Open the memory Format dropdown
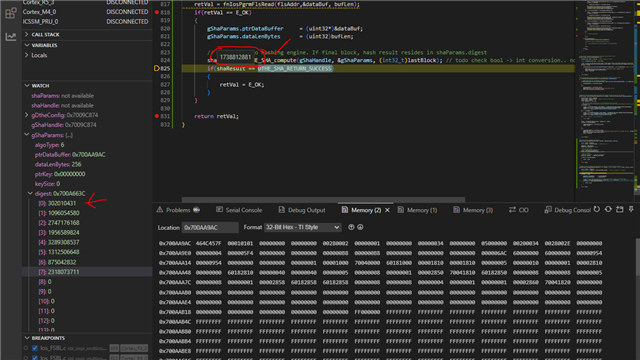 302,227
